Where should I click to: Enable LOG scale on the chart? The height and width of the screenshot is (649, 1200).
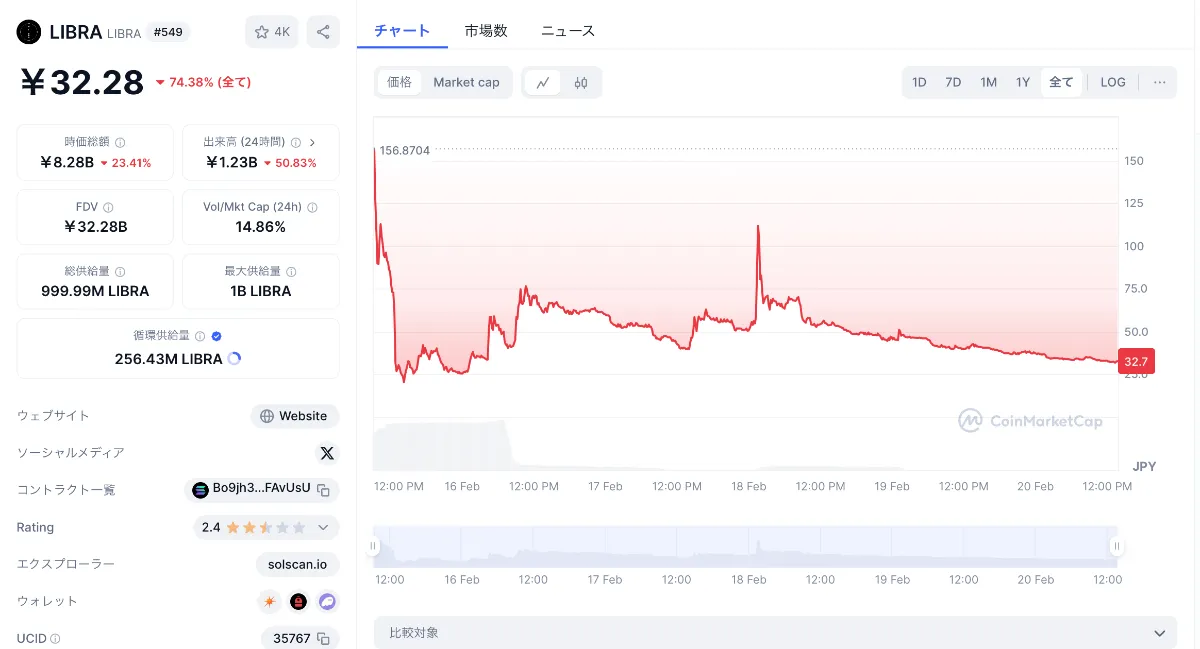click(1112, 82)
